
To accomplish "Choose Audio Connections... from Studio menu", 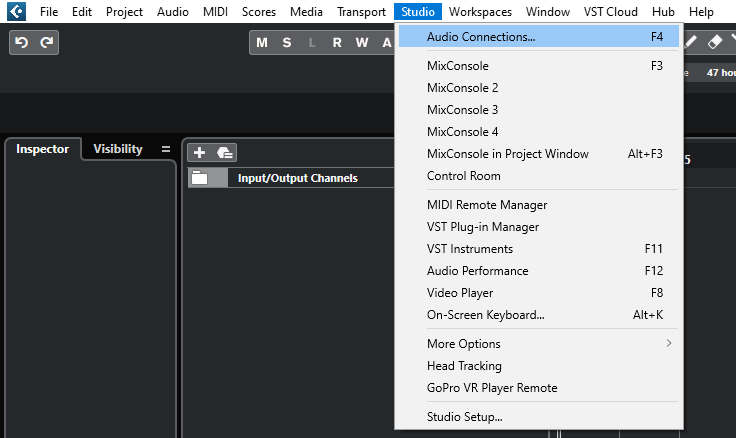I will (539, 37).
